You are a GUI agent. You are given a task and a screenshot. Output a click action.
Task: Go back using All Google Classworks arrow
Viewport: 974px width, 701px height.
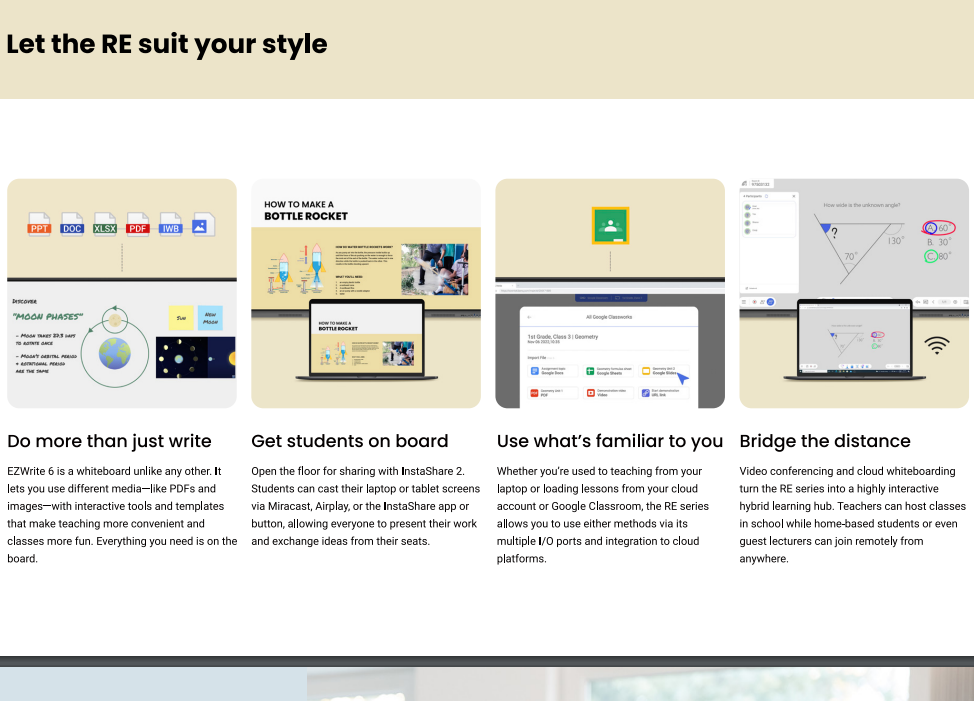tap(528, 317)
